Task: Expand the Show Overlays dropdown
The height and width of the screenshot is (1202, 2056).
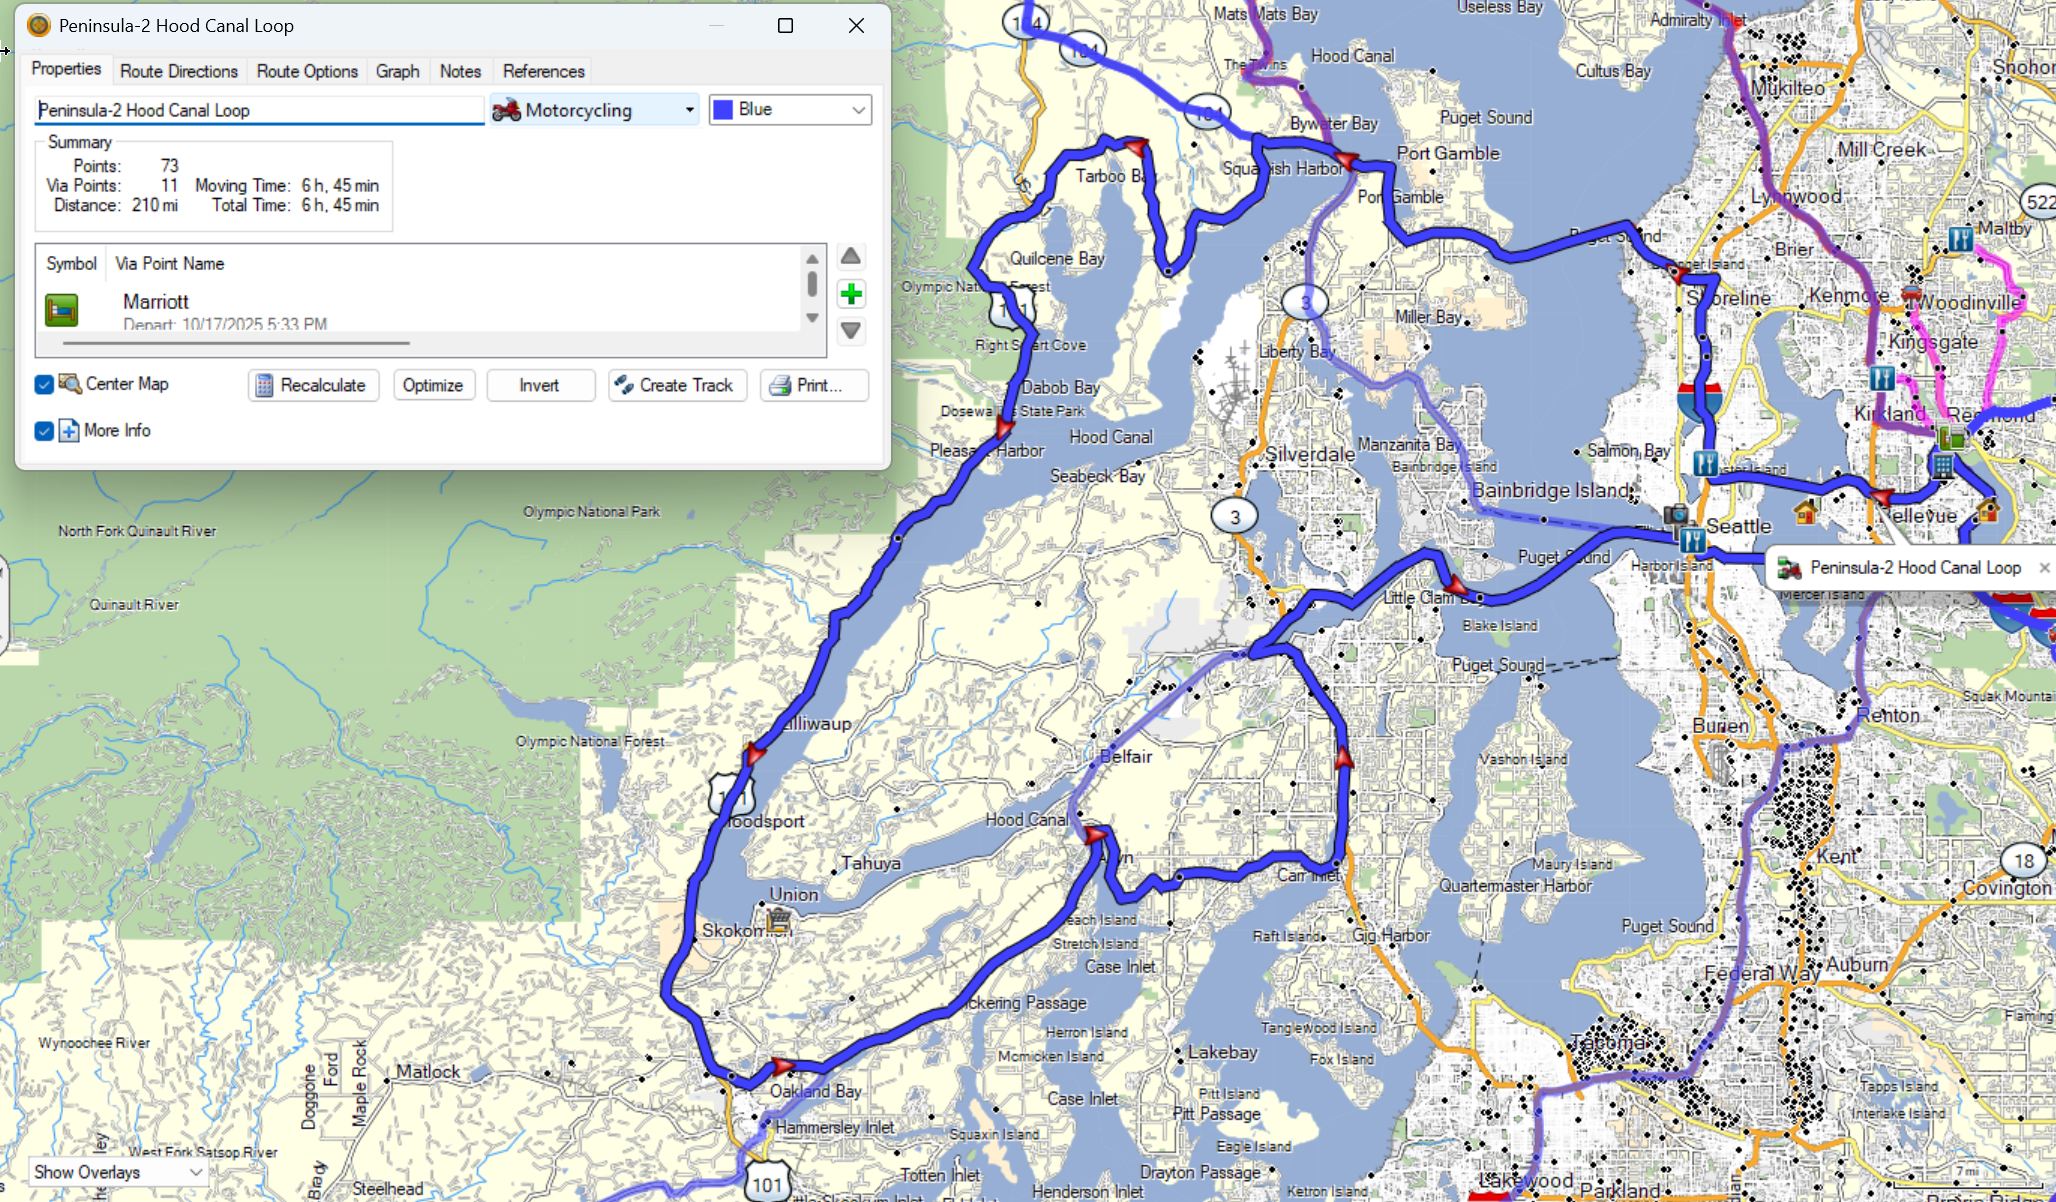Action: [x=117, y=1172]
